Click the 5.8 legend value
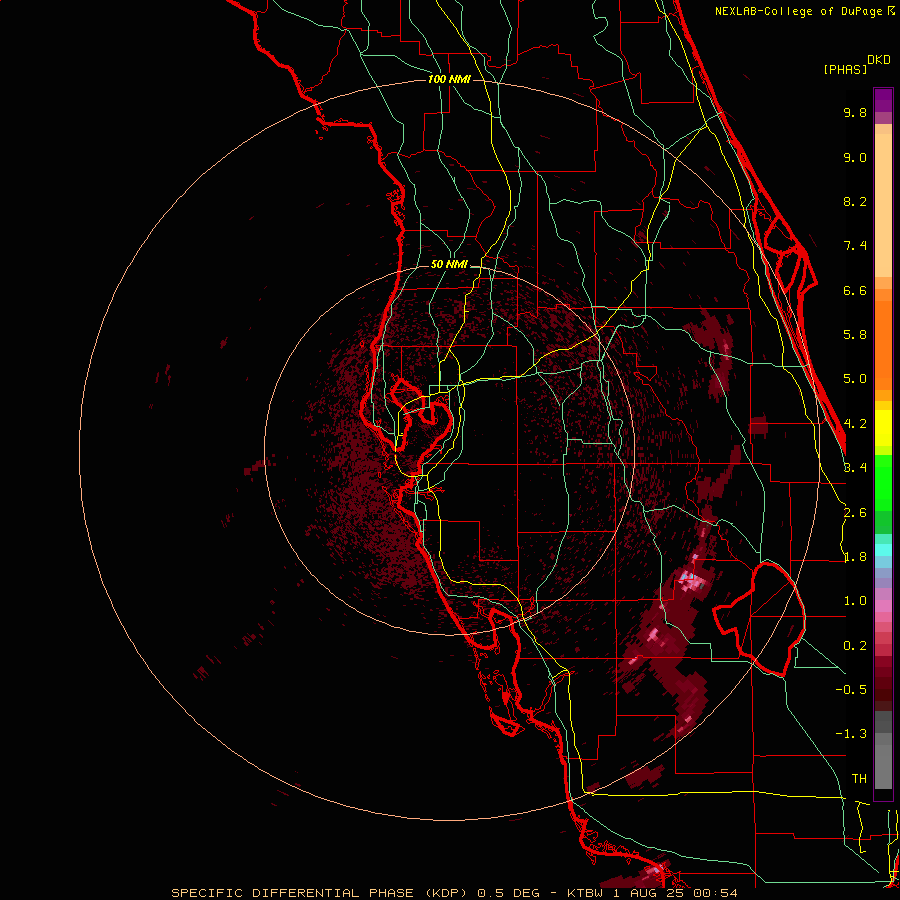 click(855, 335)
